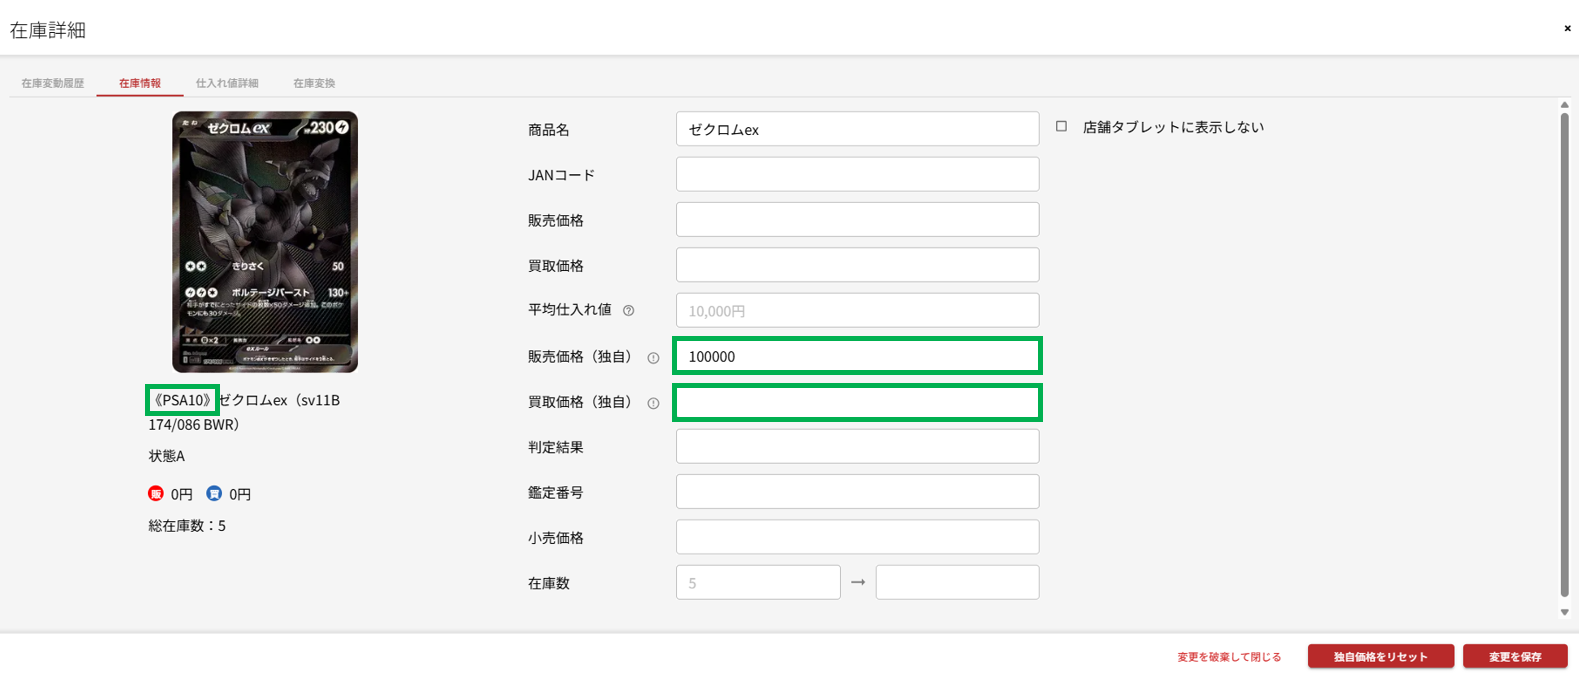1579x677 pixels.
Task: Click the 小売価格 field label
Action: [556, 538]
